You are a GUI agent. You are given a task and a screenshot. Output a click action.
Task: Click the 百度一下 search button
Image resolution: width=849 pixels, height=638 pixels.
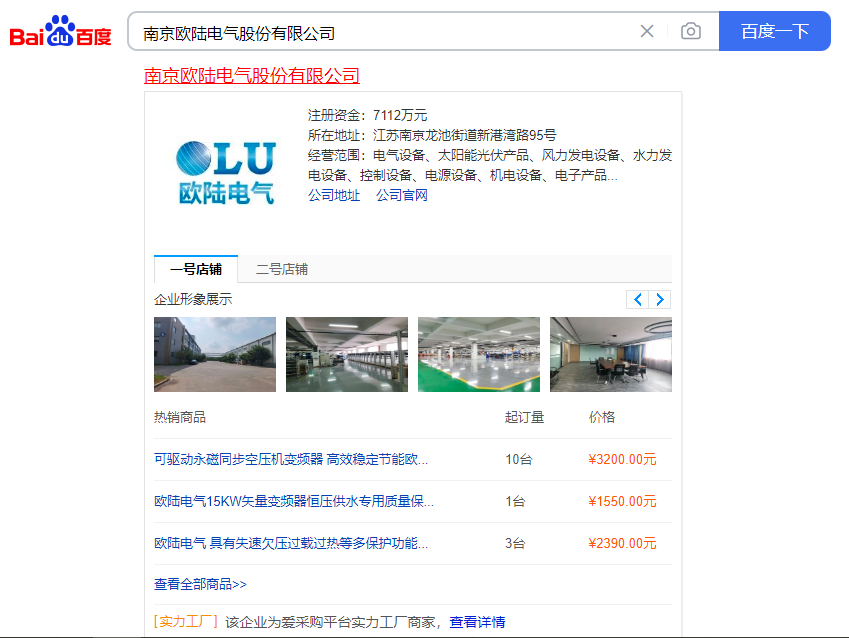coord(775,31)
